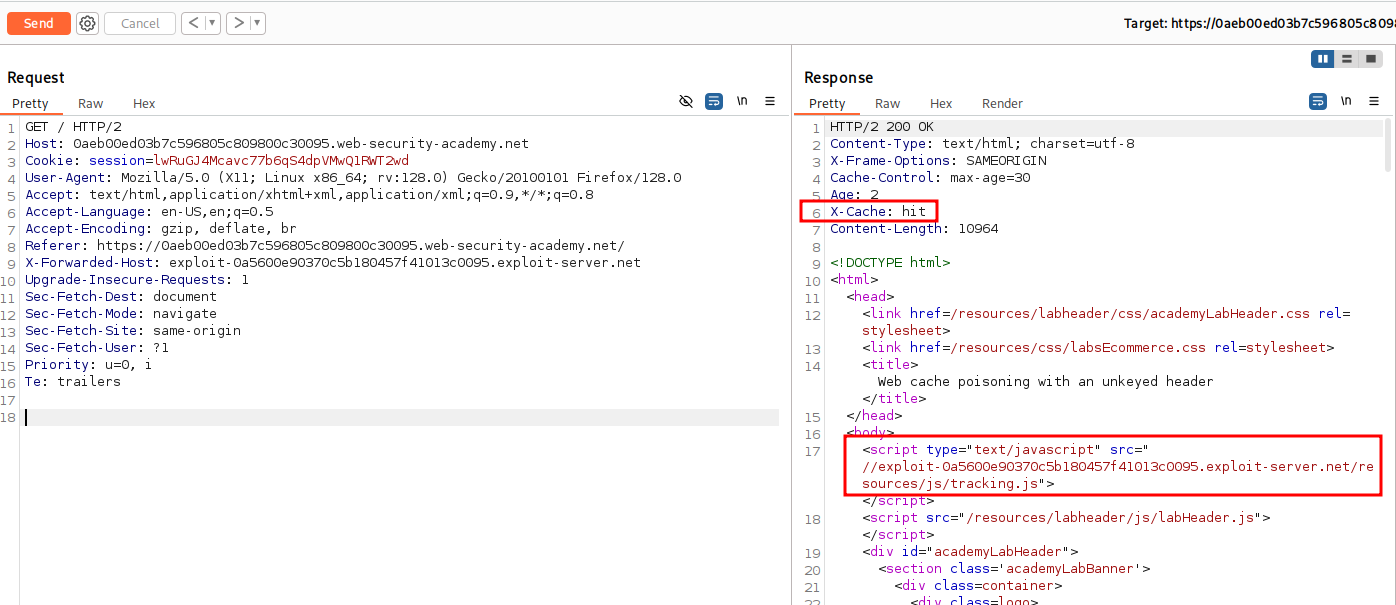Toggle word wrap in the Request panel
The width and height of the screenshot is (1396, 605).
point(714,101)
